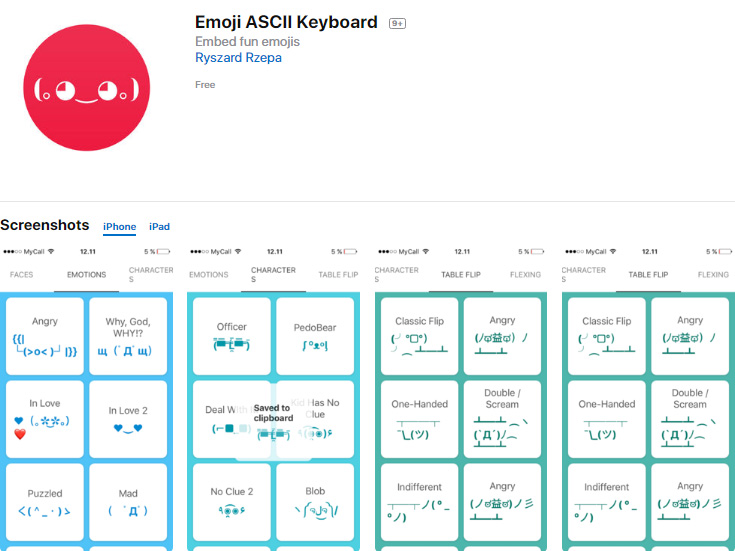This screenshot has height=551, width=735.
Task: Click the Free price label
Action: coord(205,85)
